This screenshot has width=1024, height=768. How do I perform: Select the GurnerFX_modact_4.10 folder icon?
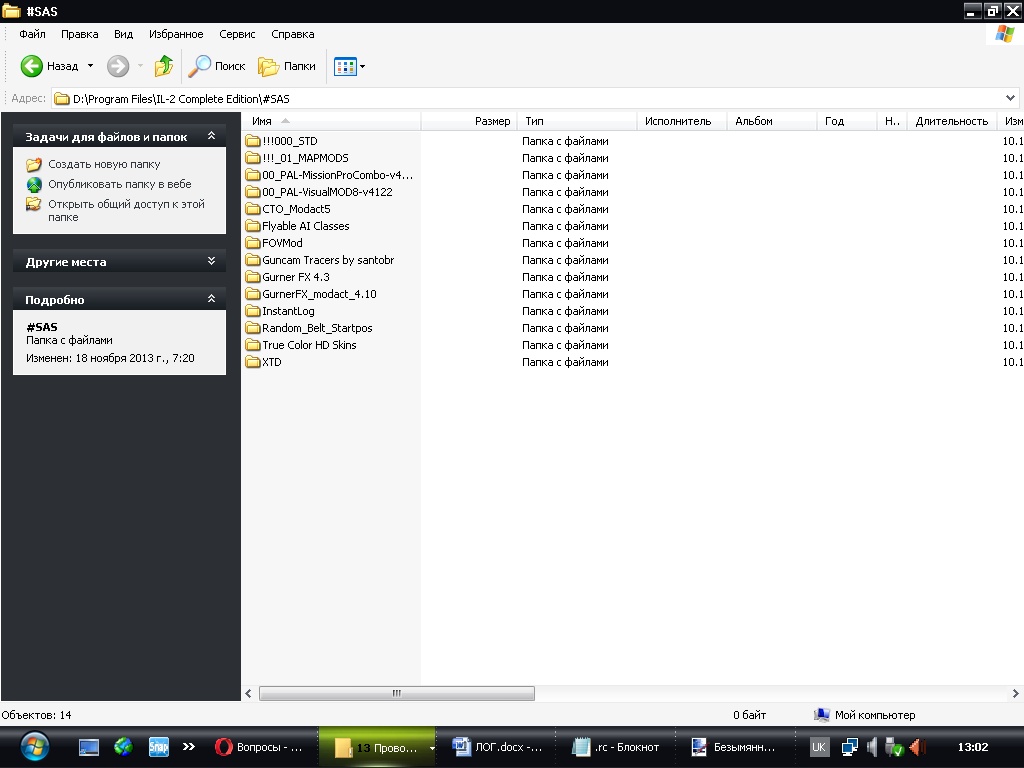click(253, 294)
